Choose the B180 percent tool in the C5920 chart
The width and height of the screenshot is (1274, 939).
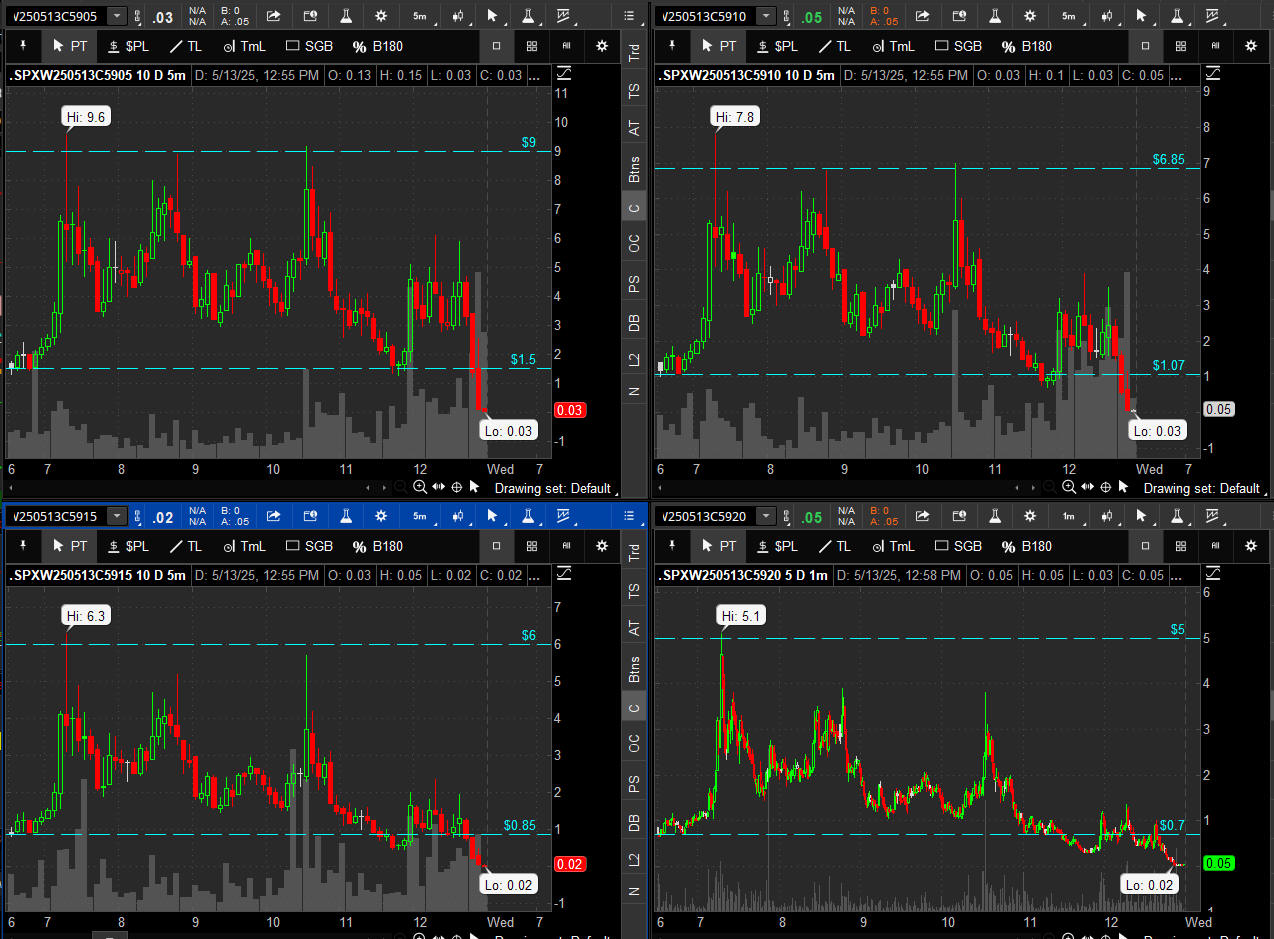[1027, 546]
